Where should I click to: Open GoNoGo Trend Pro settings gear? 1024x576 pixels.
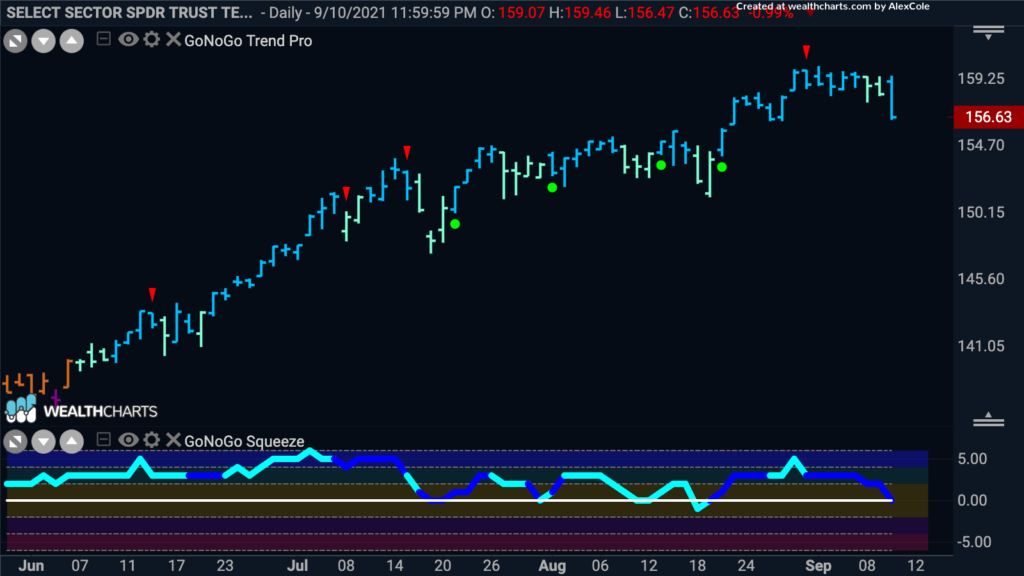coord(152,40)
